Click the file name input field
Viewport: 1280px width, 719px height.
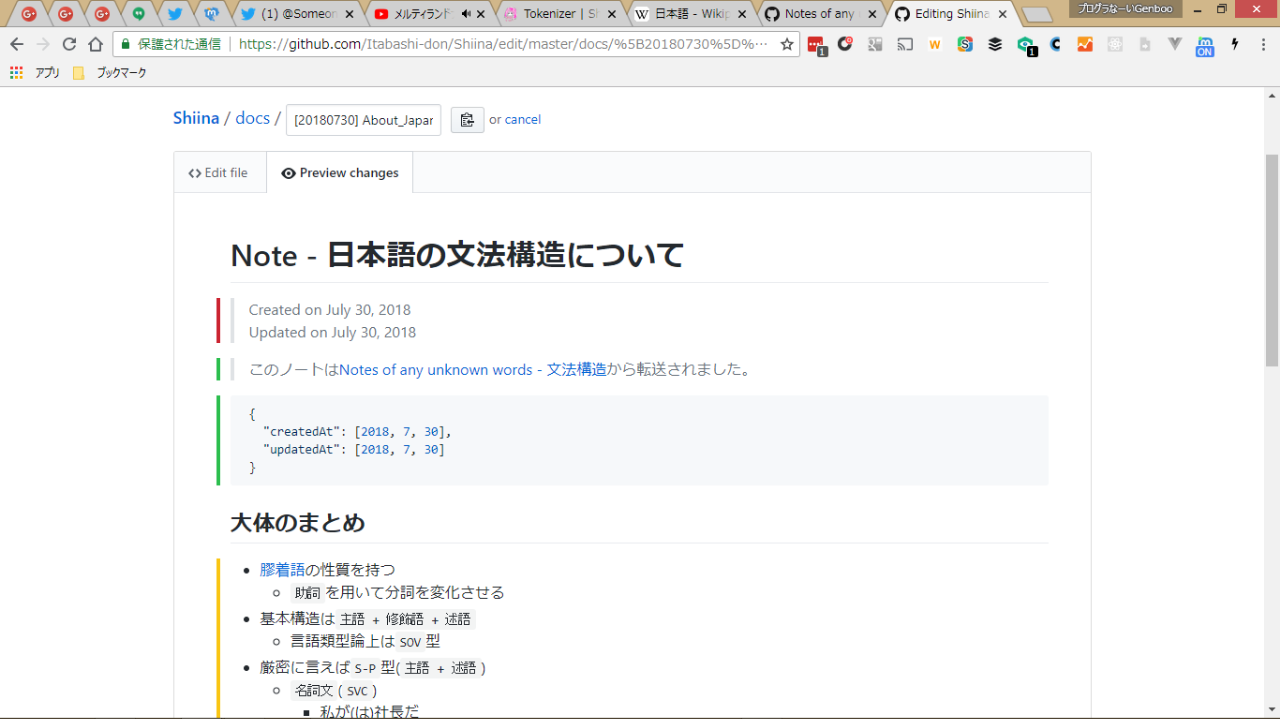pos(363,120)
